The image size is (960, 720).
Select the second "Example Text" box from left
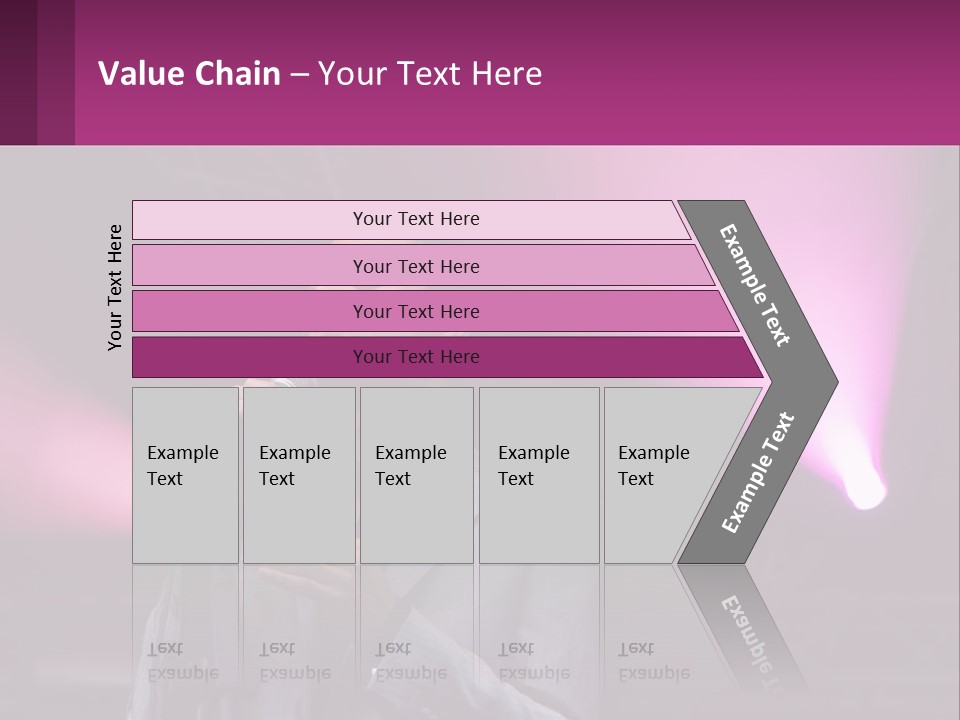tap(298, 475)
